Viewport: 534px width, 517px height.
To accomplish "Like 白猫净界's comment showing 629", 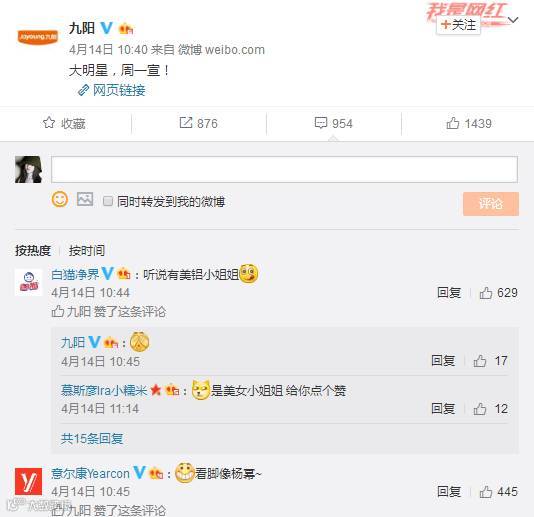I will pos(486,293).
